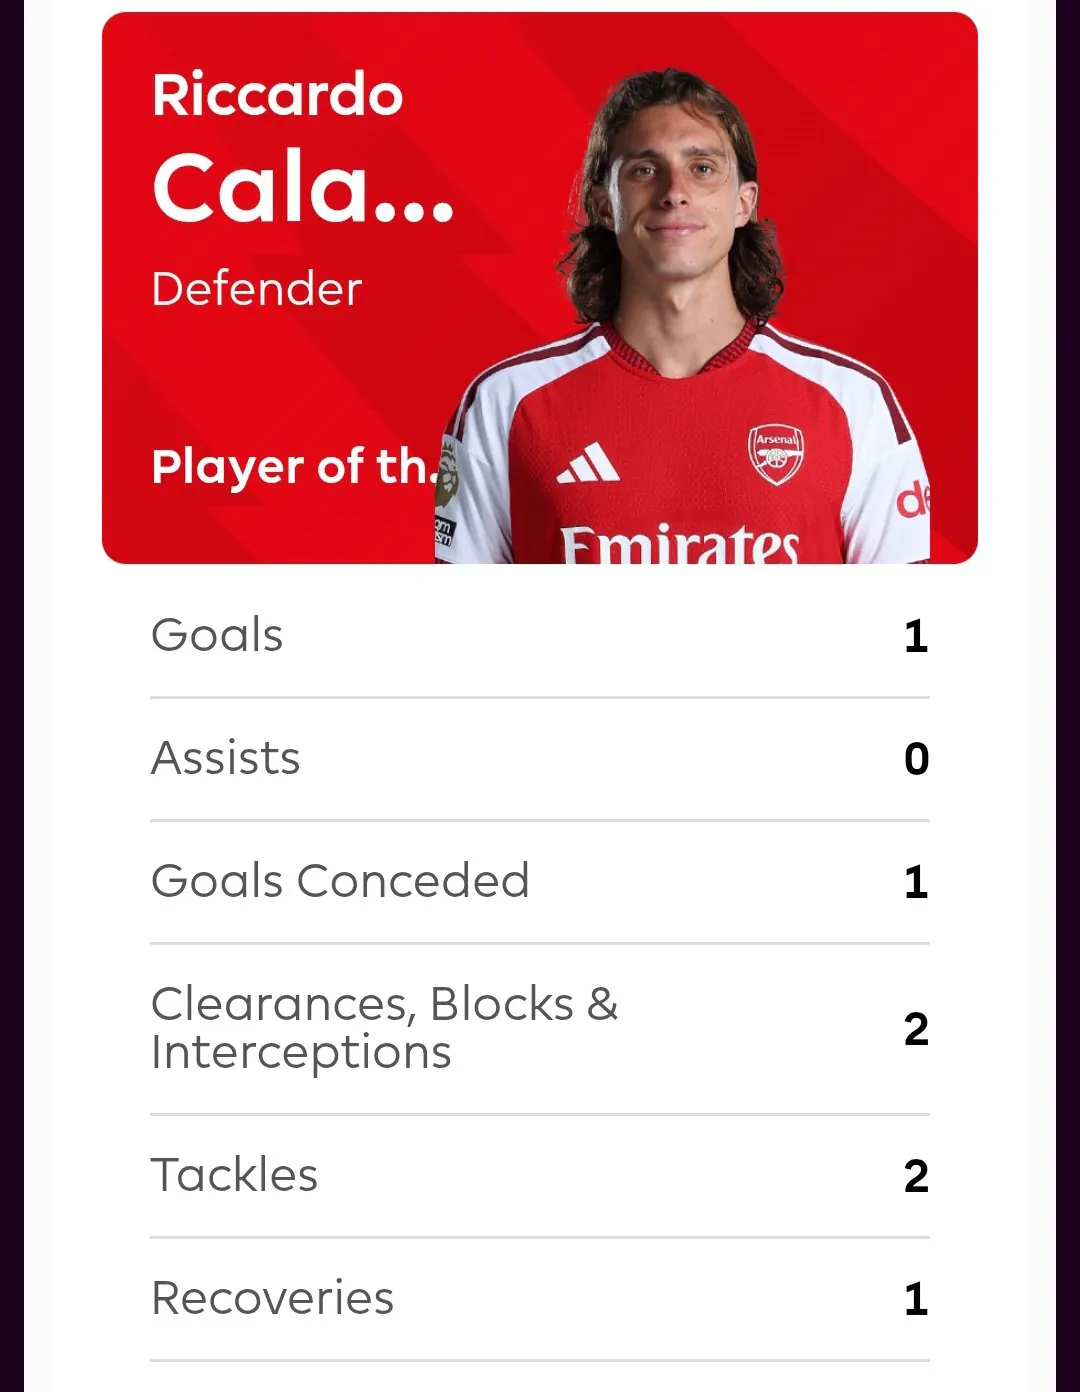Screen dimensions: 1080x1392
Task: Select the Defender position label
Action: click(x=257, y=289)
